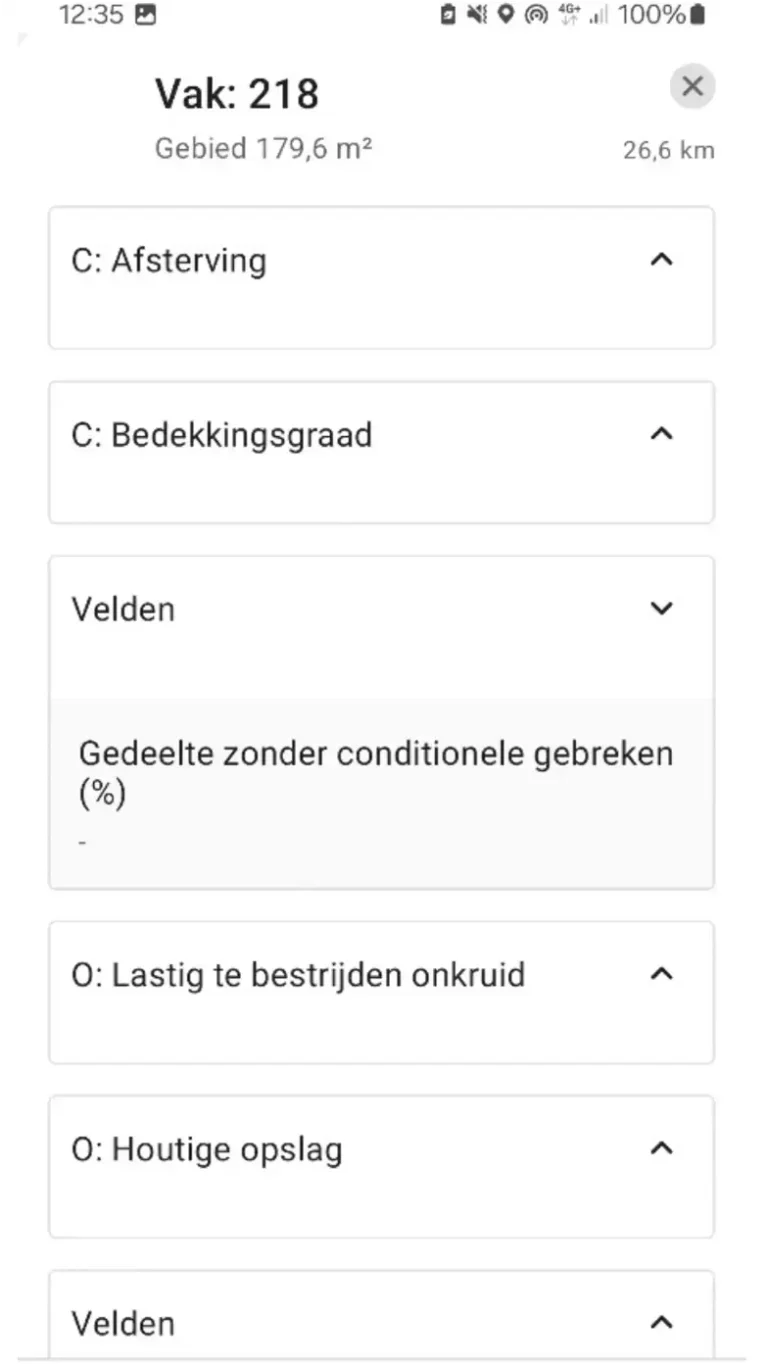Expand C: Afsterving chevron
Viewport: 768px width, 1364px height.
pyautogui.click(x=661, y=260)
